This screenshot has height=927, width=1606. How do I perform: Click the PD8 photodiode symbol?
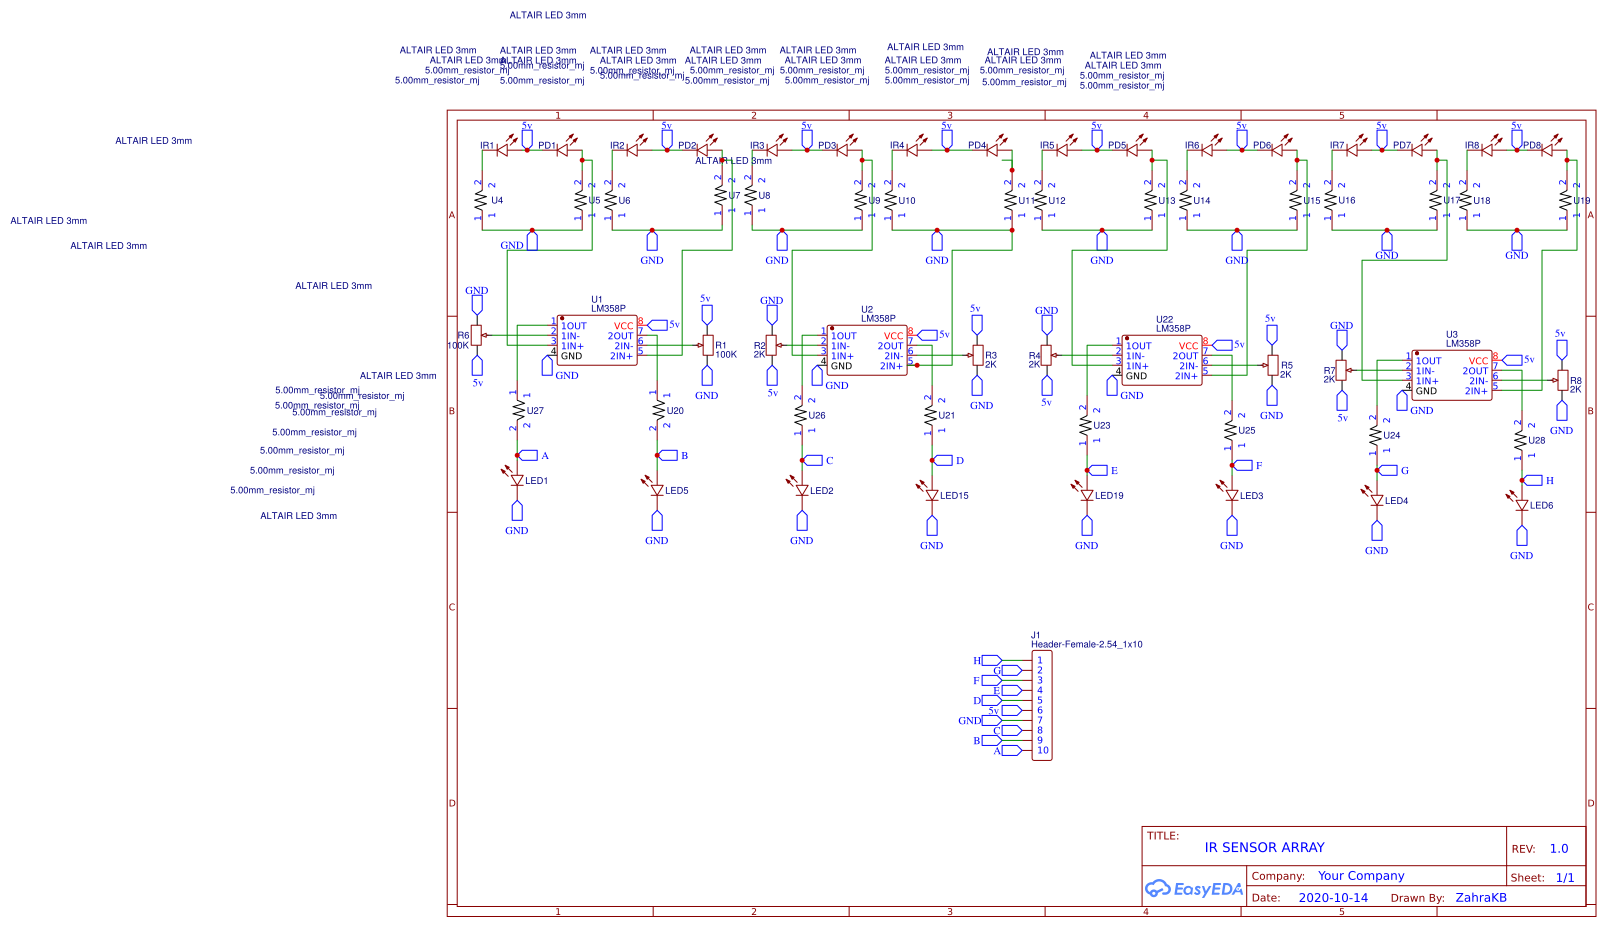point(1548,150)
